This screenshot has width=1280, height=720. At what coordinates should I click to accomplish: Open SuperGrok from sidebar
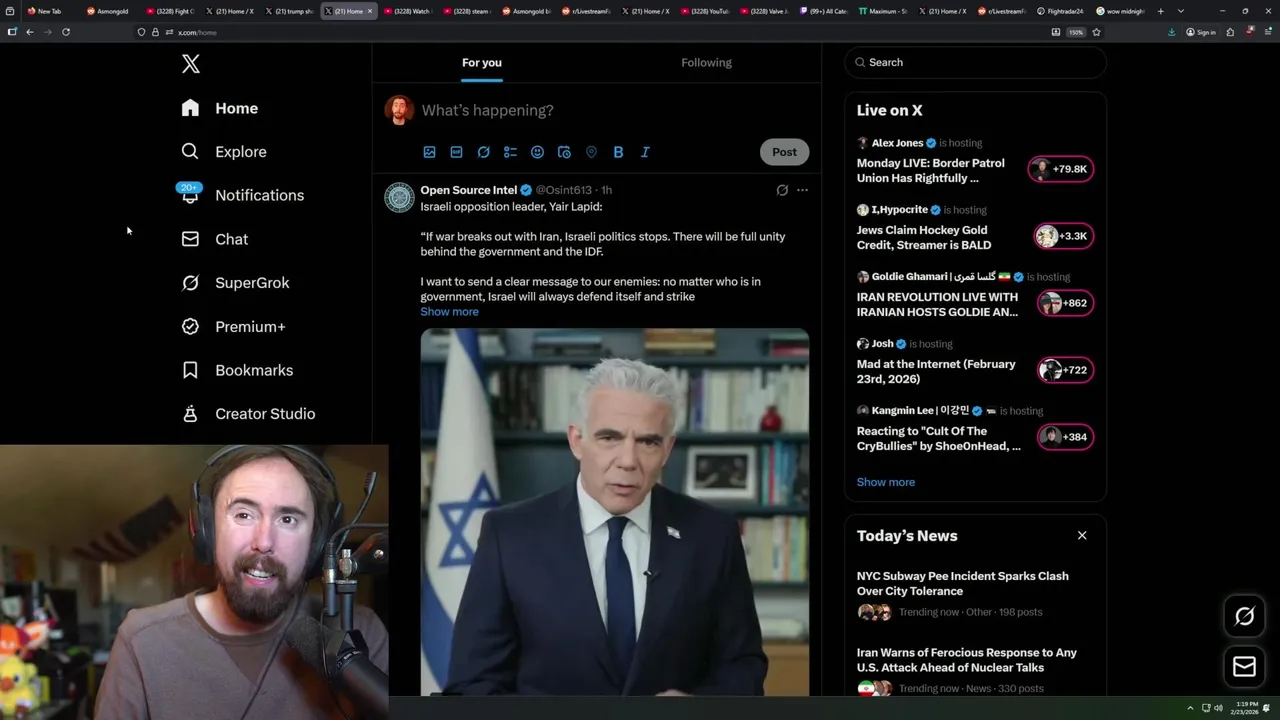(x=235, y=283)
